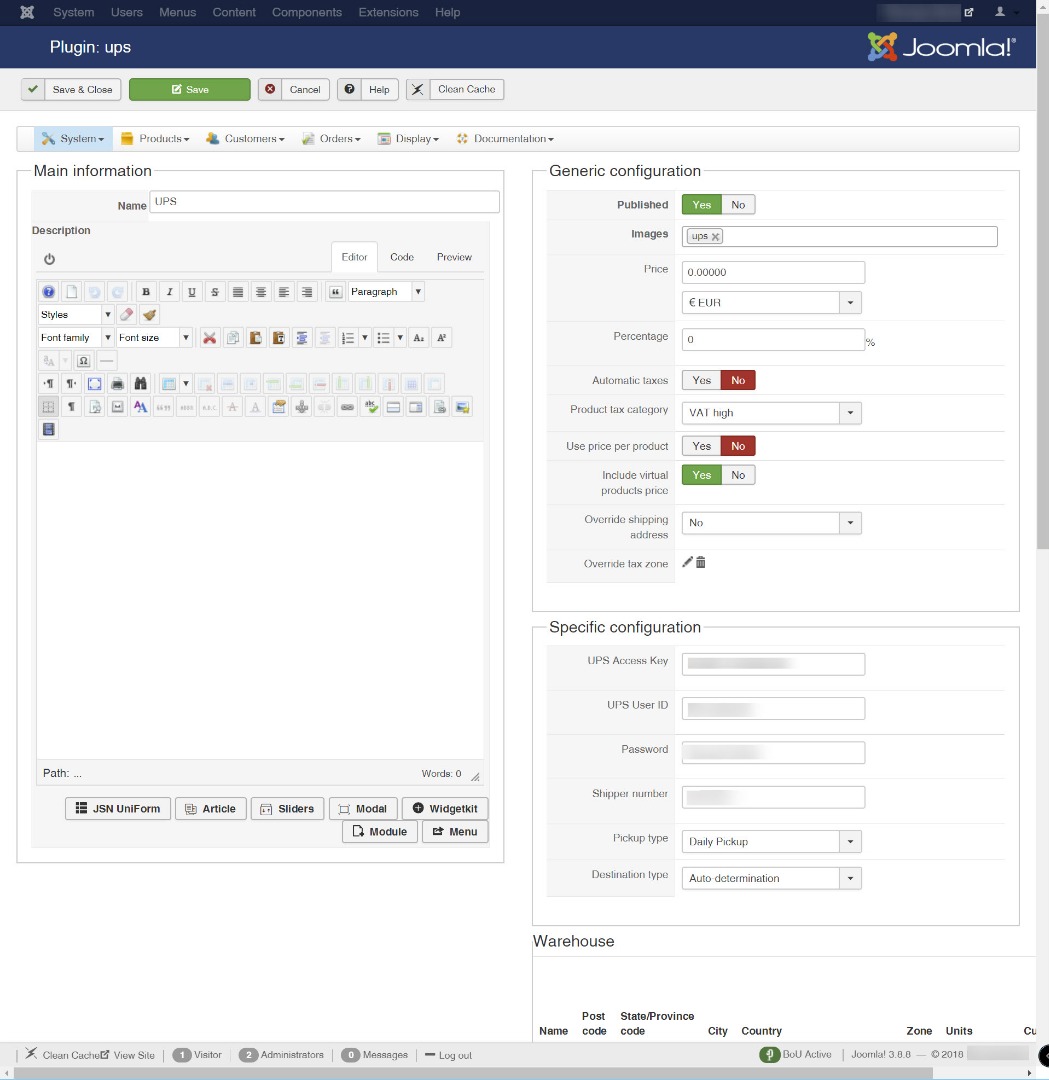The height and width of the screenshot is (1080, 1049).
Task: Click the Copy icon in editor
Action: tap(233, 338)
